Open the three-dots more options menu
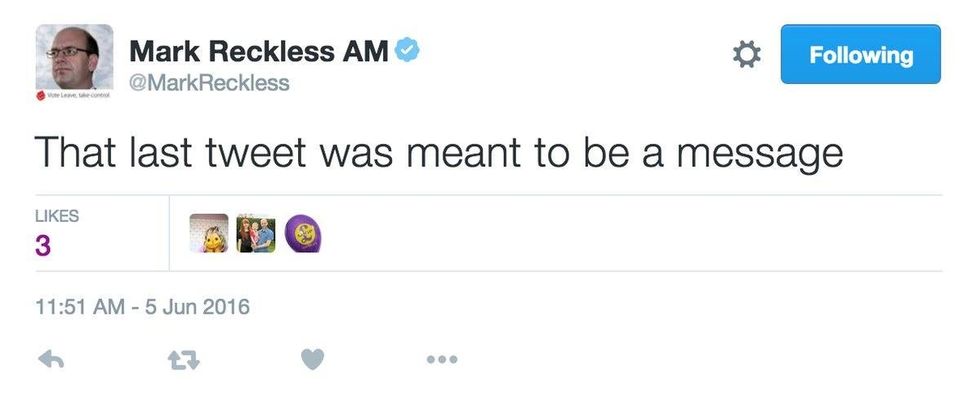The image size is (980, 395). click(442, 359)
